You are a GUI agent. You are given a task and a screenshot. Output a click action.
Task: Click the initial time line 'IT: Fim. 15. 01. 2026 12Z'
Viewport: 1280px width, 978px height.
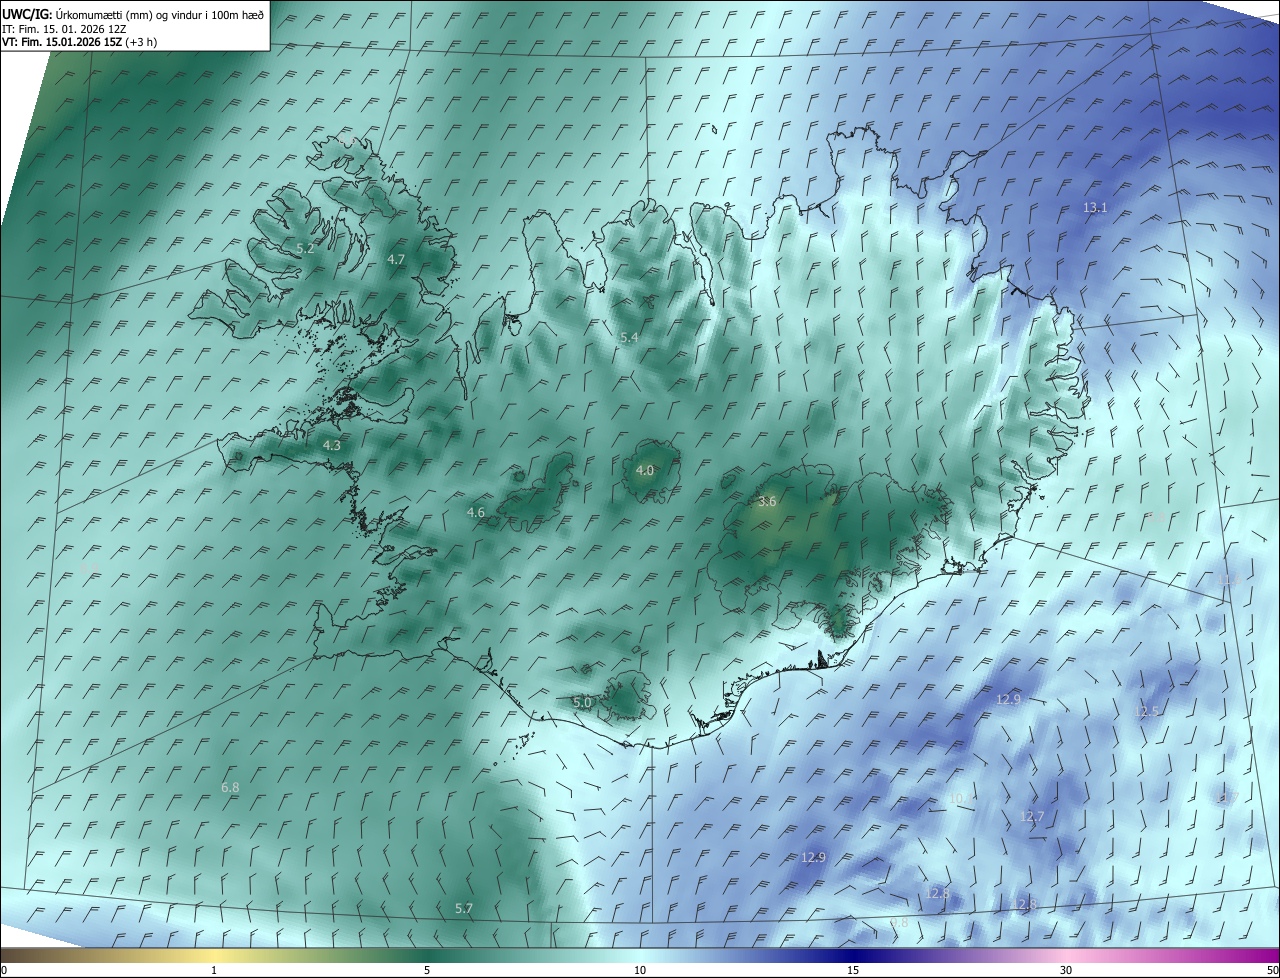coord(64,29)
